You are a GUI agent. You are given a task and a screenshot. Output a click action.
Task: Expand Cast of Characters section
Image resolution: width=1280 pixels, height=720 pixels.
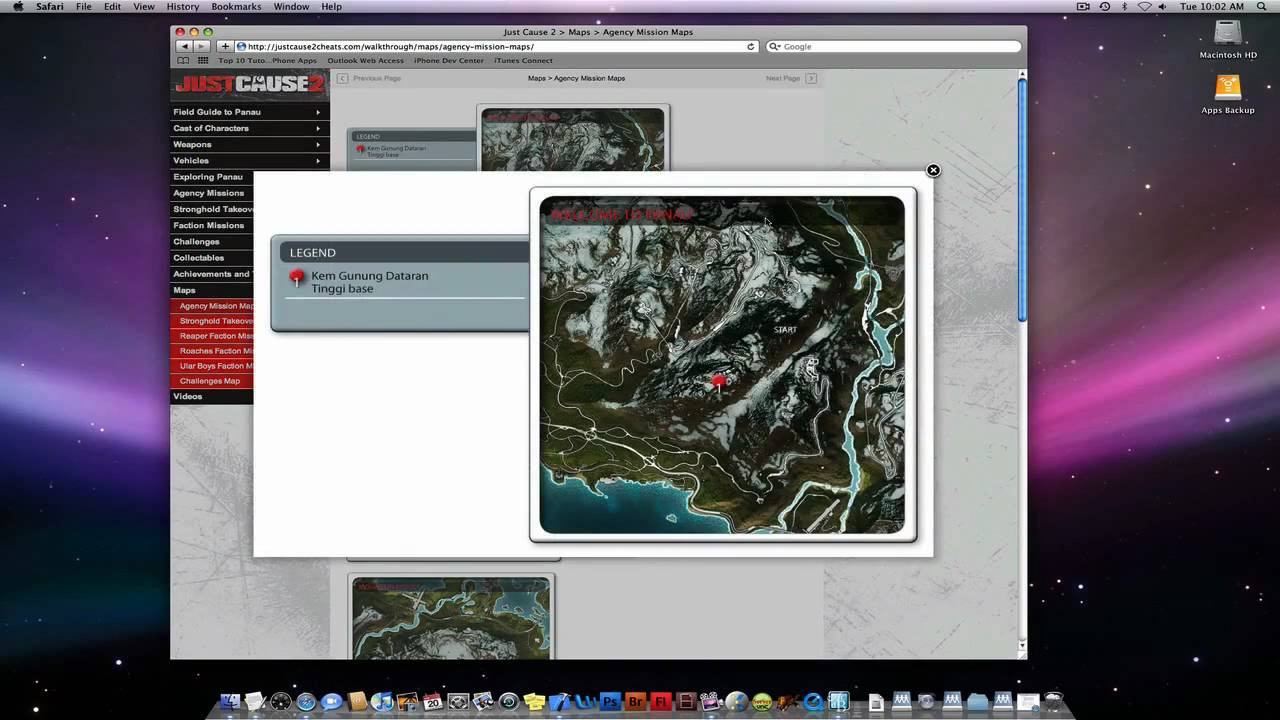pos(250,128)
